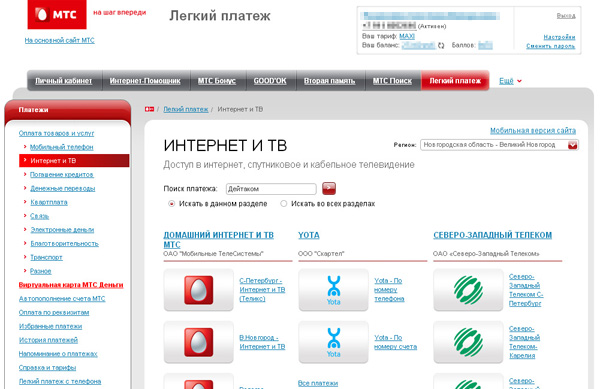Select 'Искать в данном разделе' radio button
This screenshot has height=389, width=600.
click(x=171, y=204)
